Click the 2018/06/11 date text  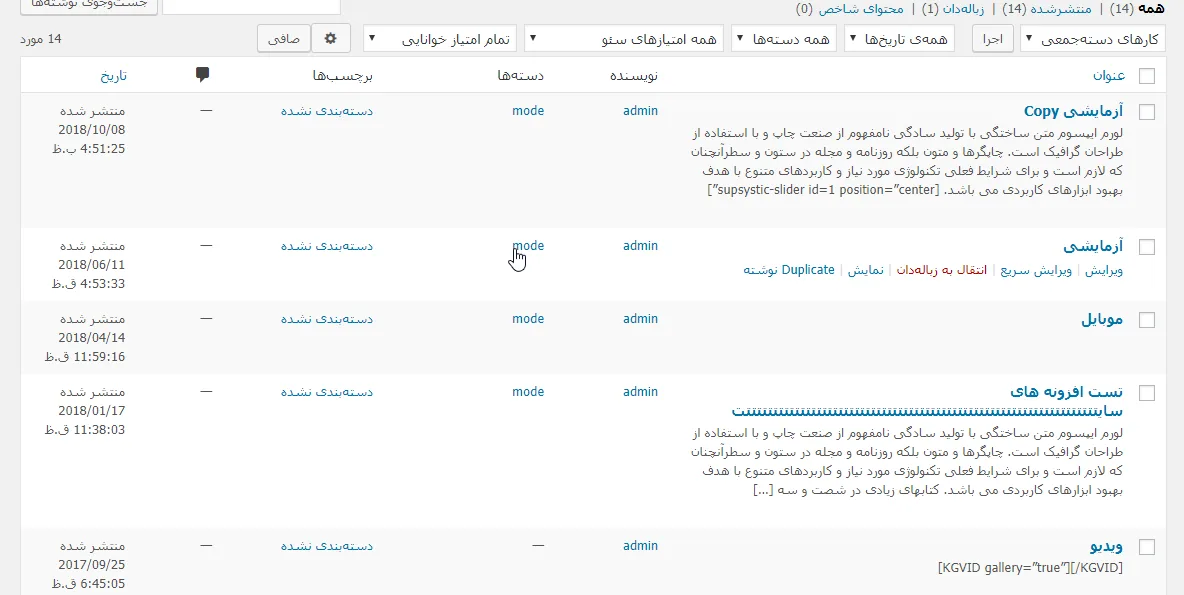click(x=91, y=265)
